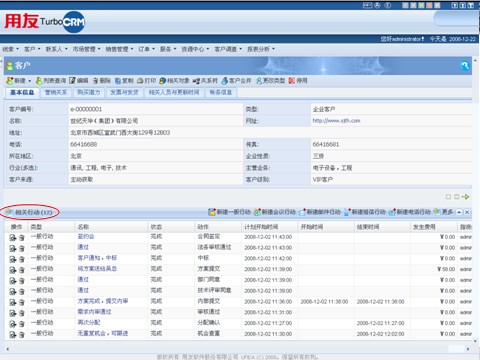The width and height of the screenshot is (480, 360).
Task: Click 新建会议行动 new meeting action
Action: [275, 212]
